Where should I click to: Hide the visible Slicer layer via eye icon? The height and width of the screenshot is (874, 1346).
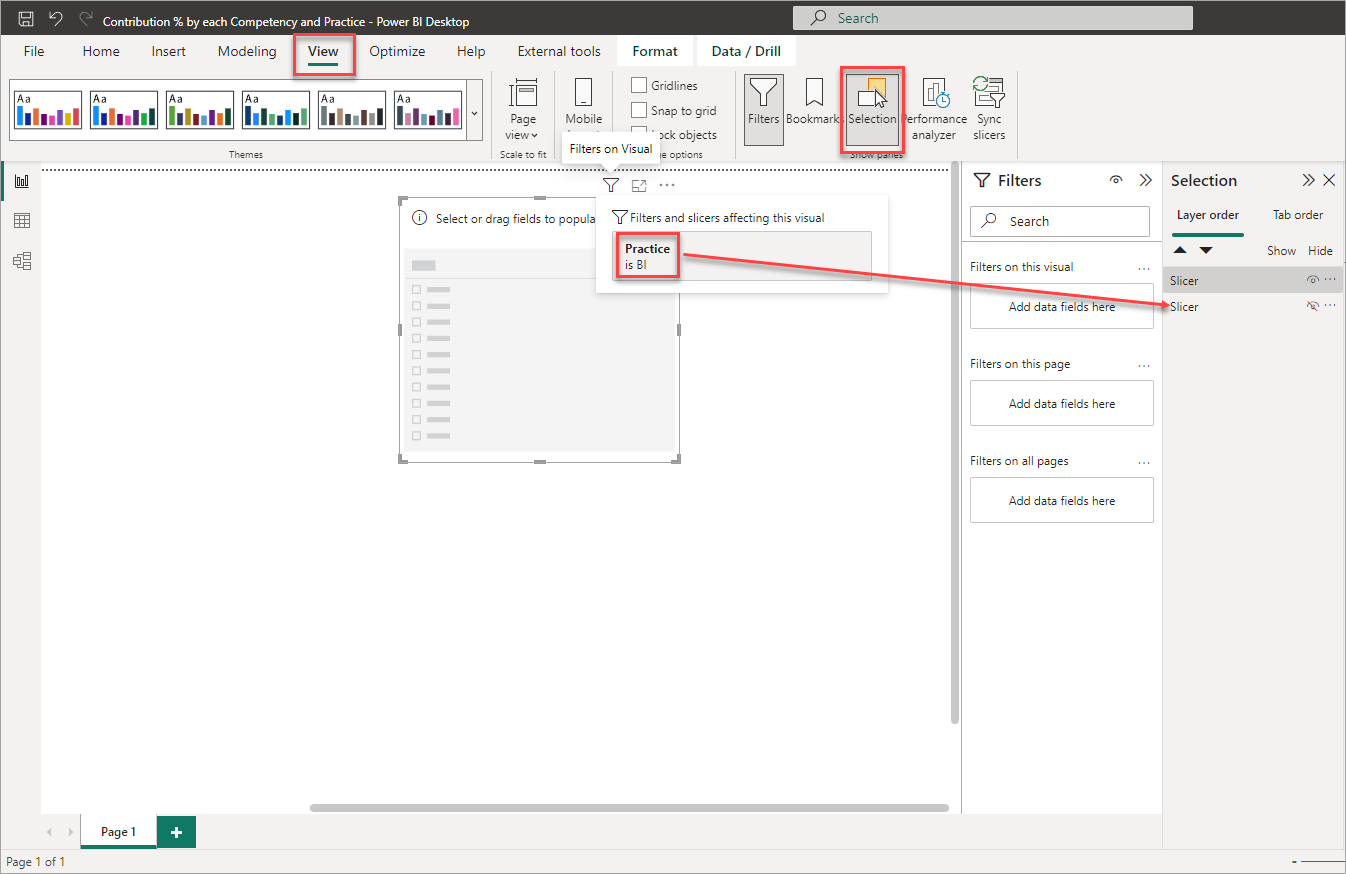(x=1313, y=280)
